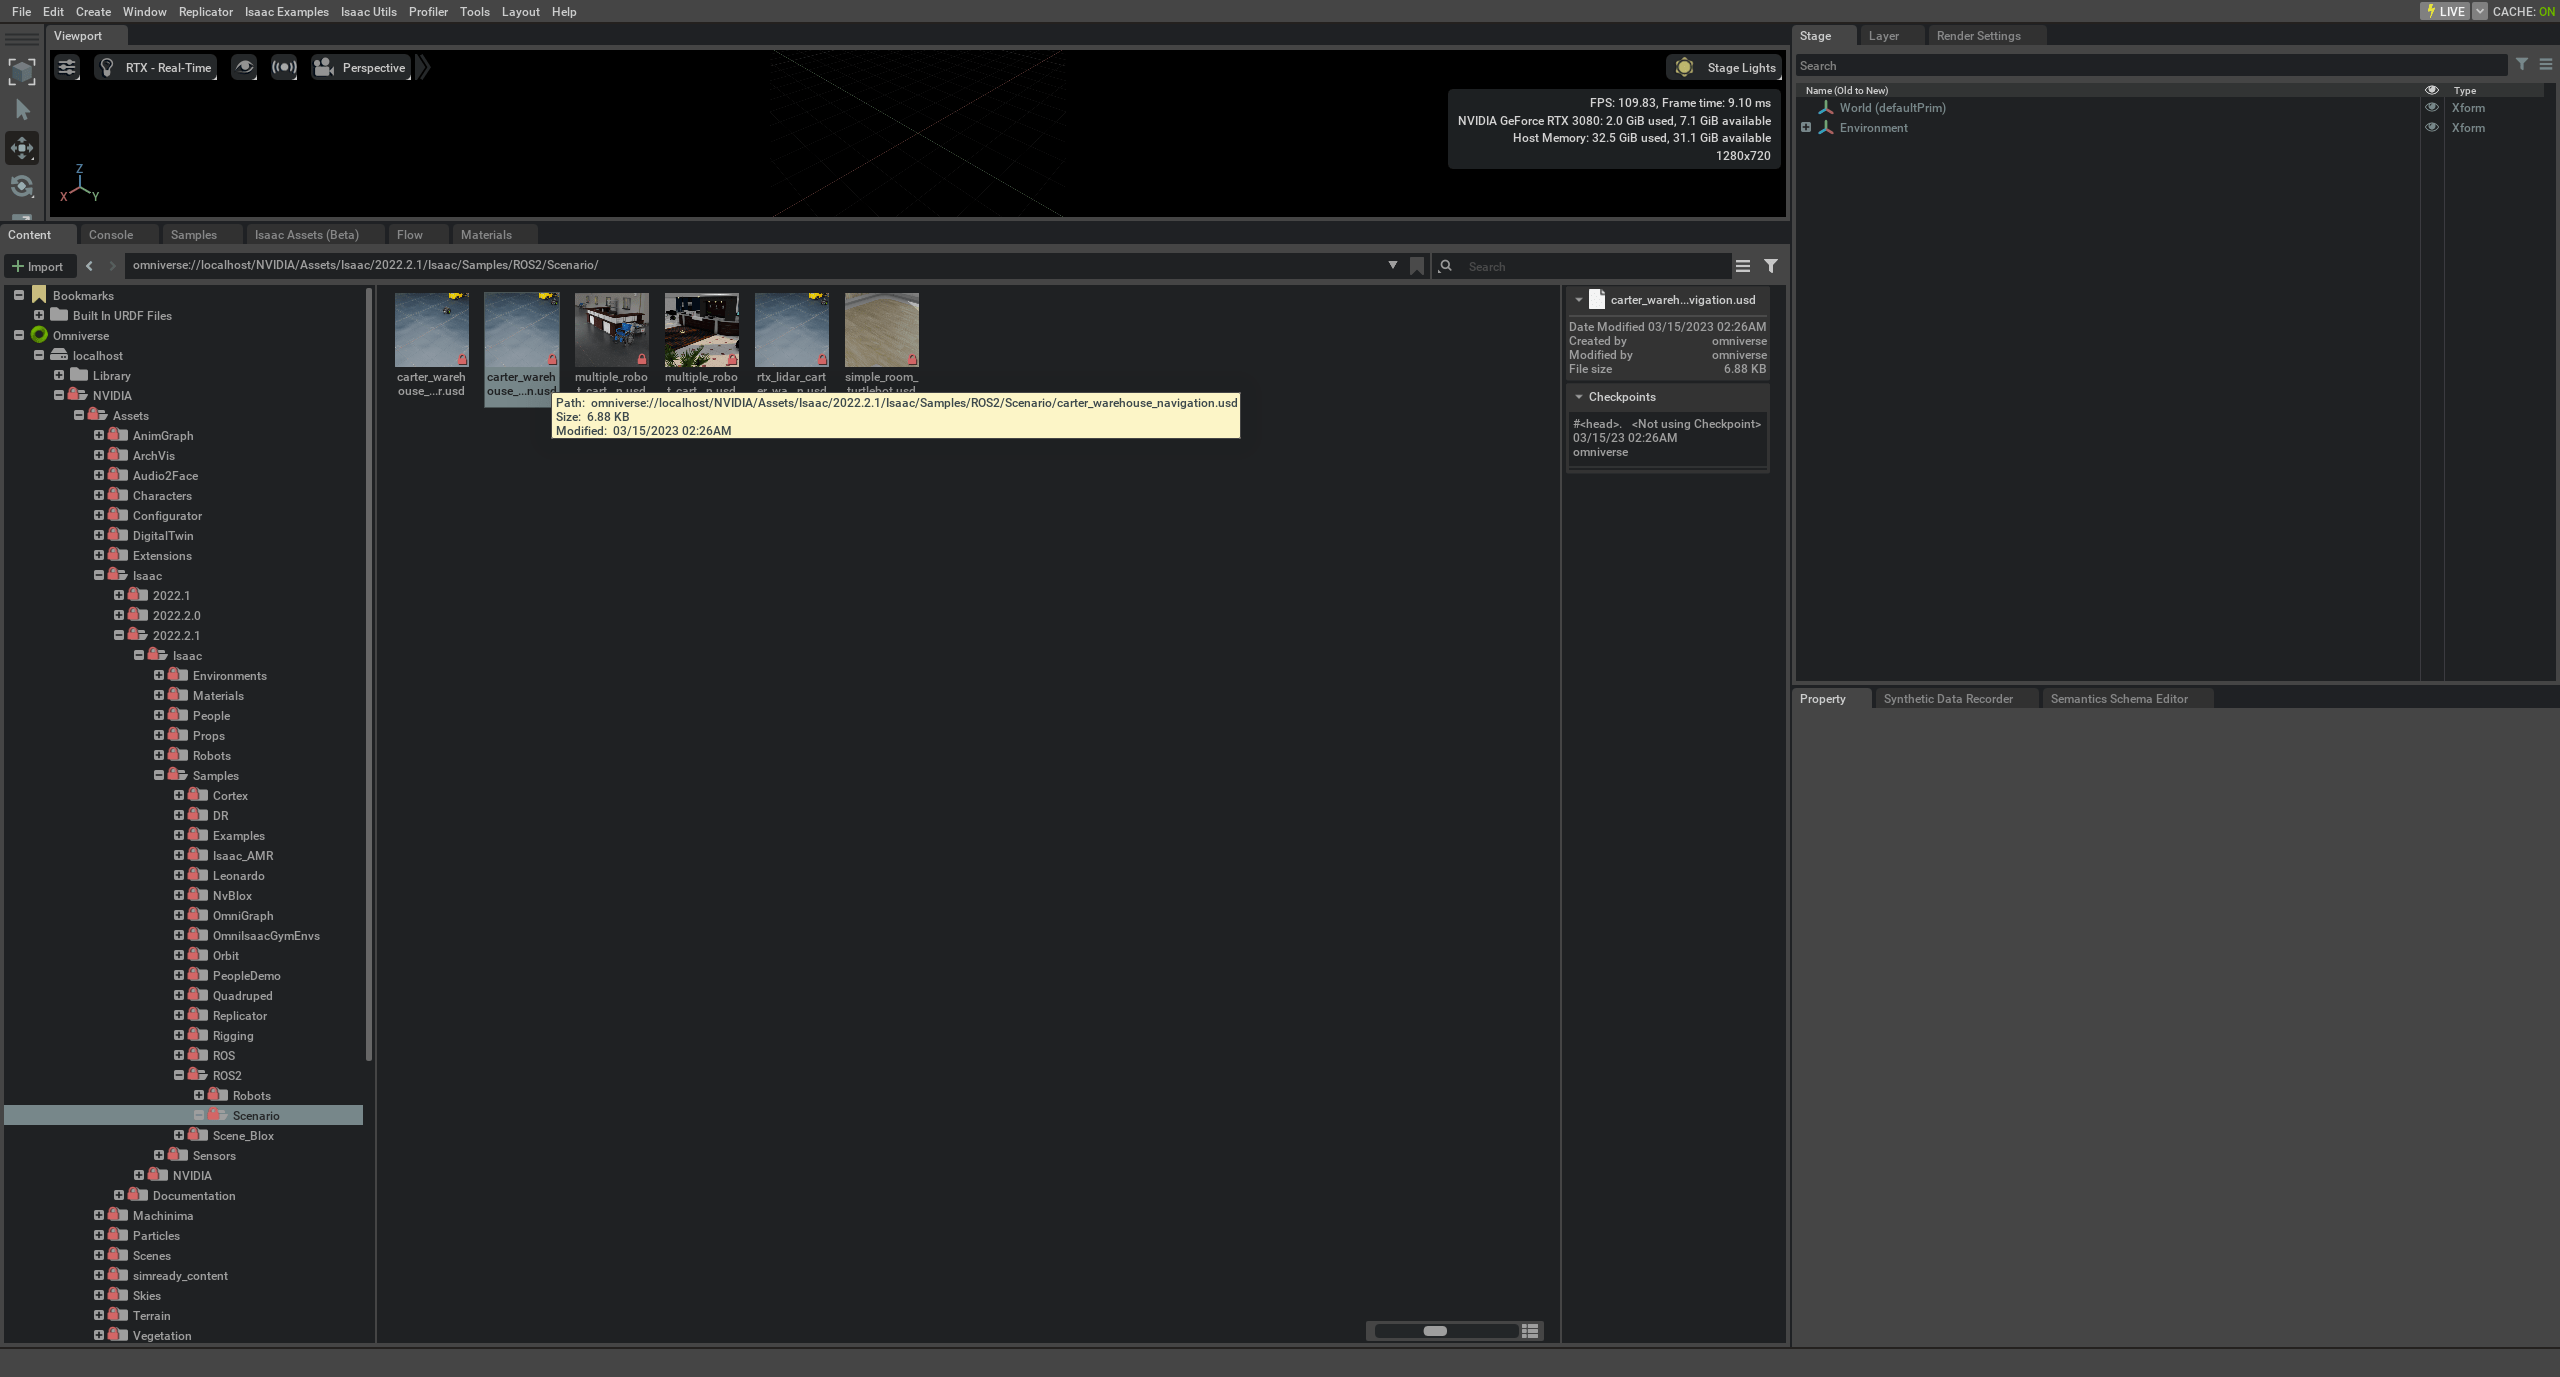Image resolution: width=2560 pixels, height=1377 pixels.
Task: Toggle visibility of Environment prim
Action: [x=2432, y=128]
